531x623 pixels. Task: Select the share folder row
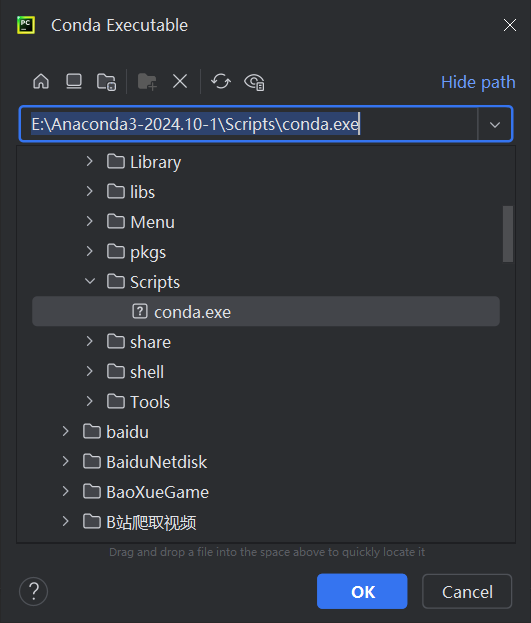266,342
